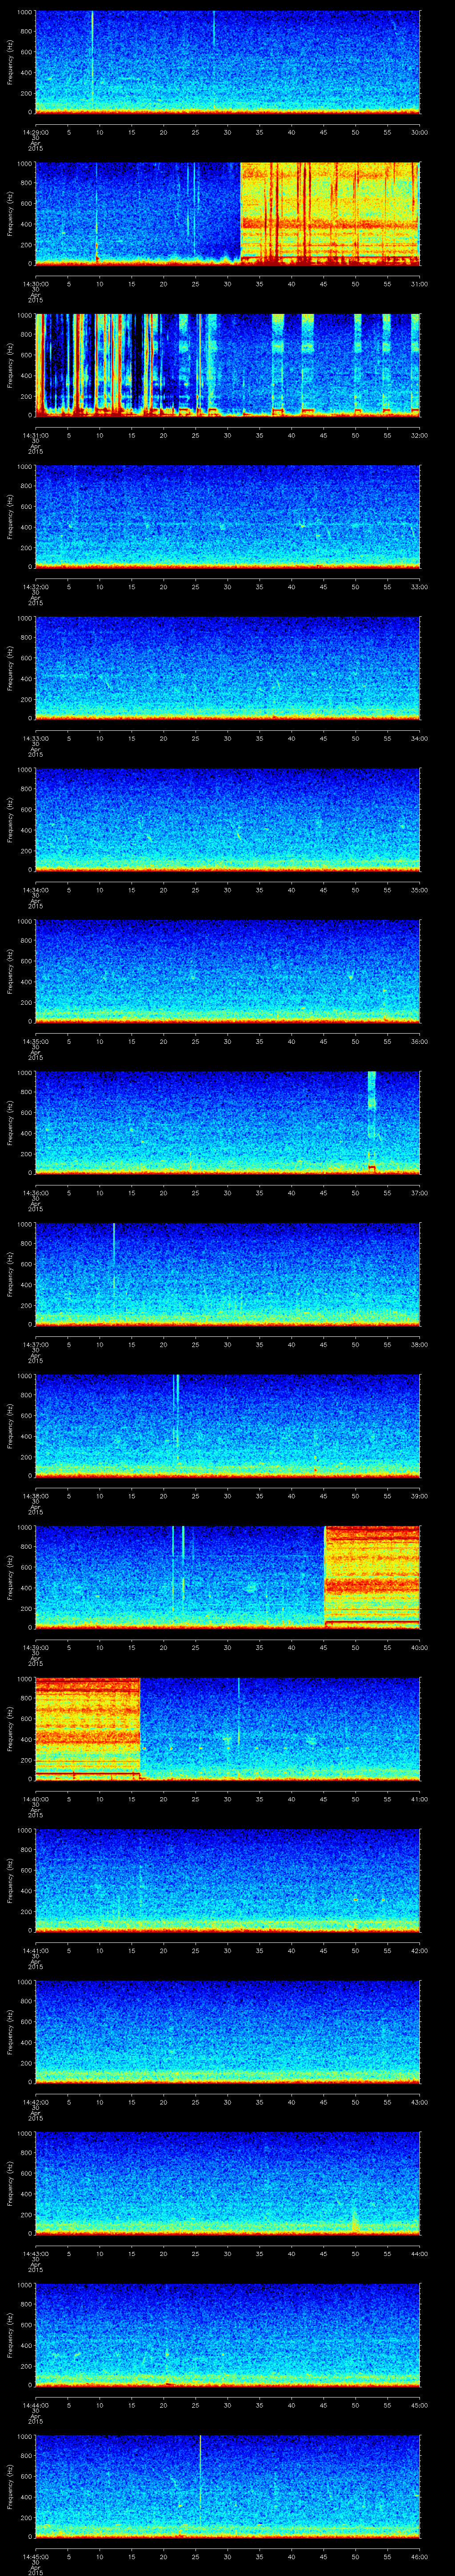Click the 14:31:00 time axis label
The width and height of the screenshot is (455, 2576).
pyautogui.click(x=36, y=435)
